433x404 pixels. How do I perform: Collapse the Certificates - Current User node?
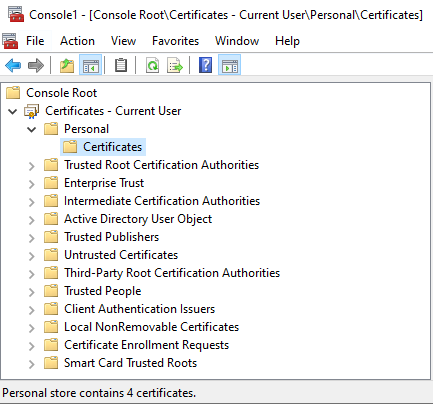[13, 111]
